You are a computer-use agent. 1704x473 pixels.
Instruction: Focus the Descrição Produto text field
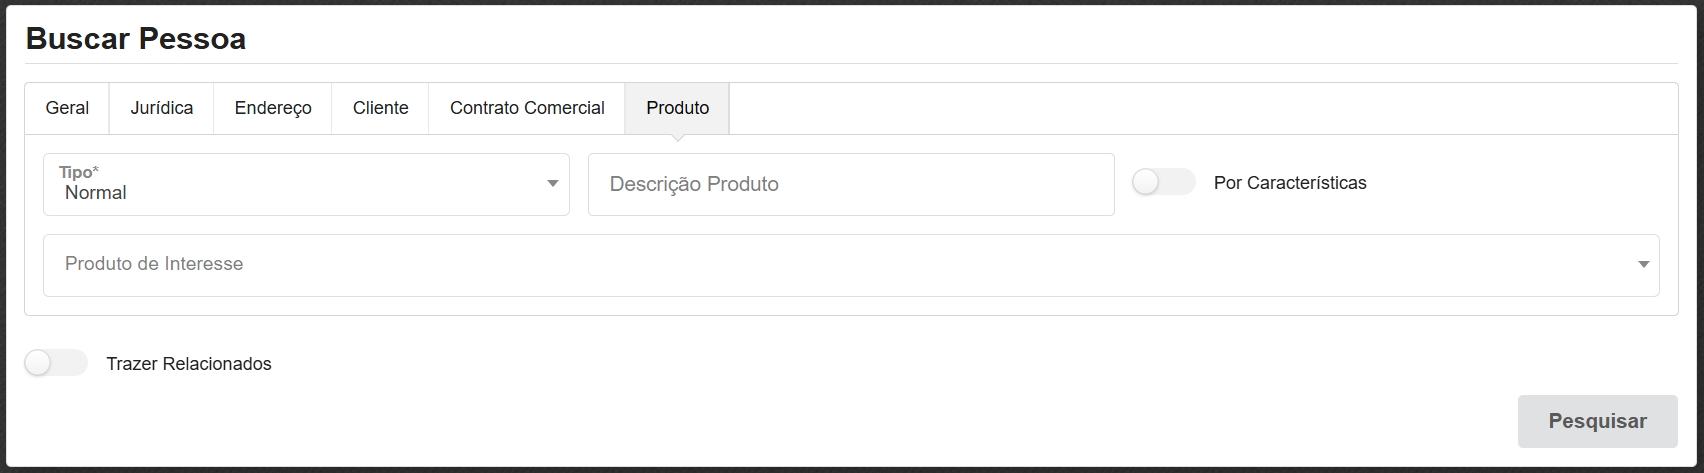point(850,184)
